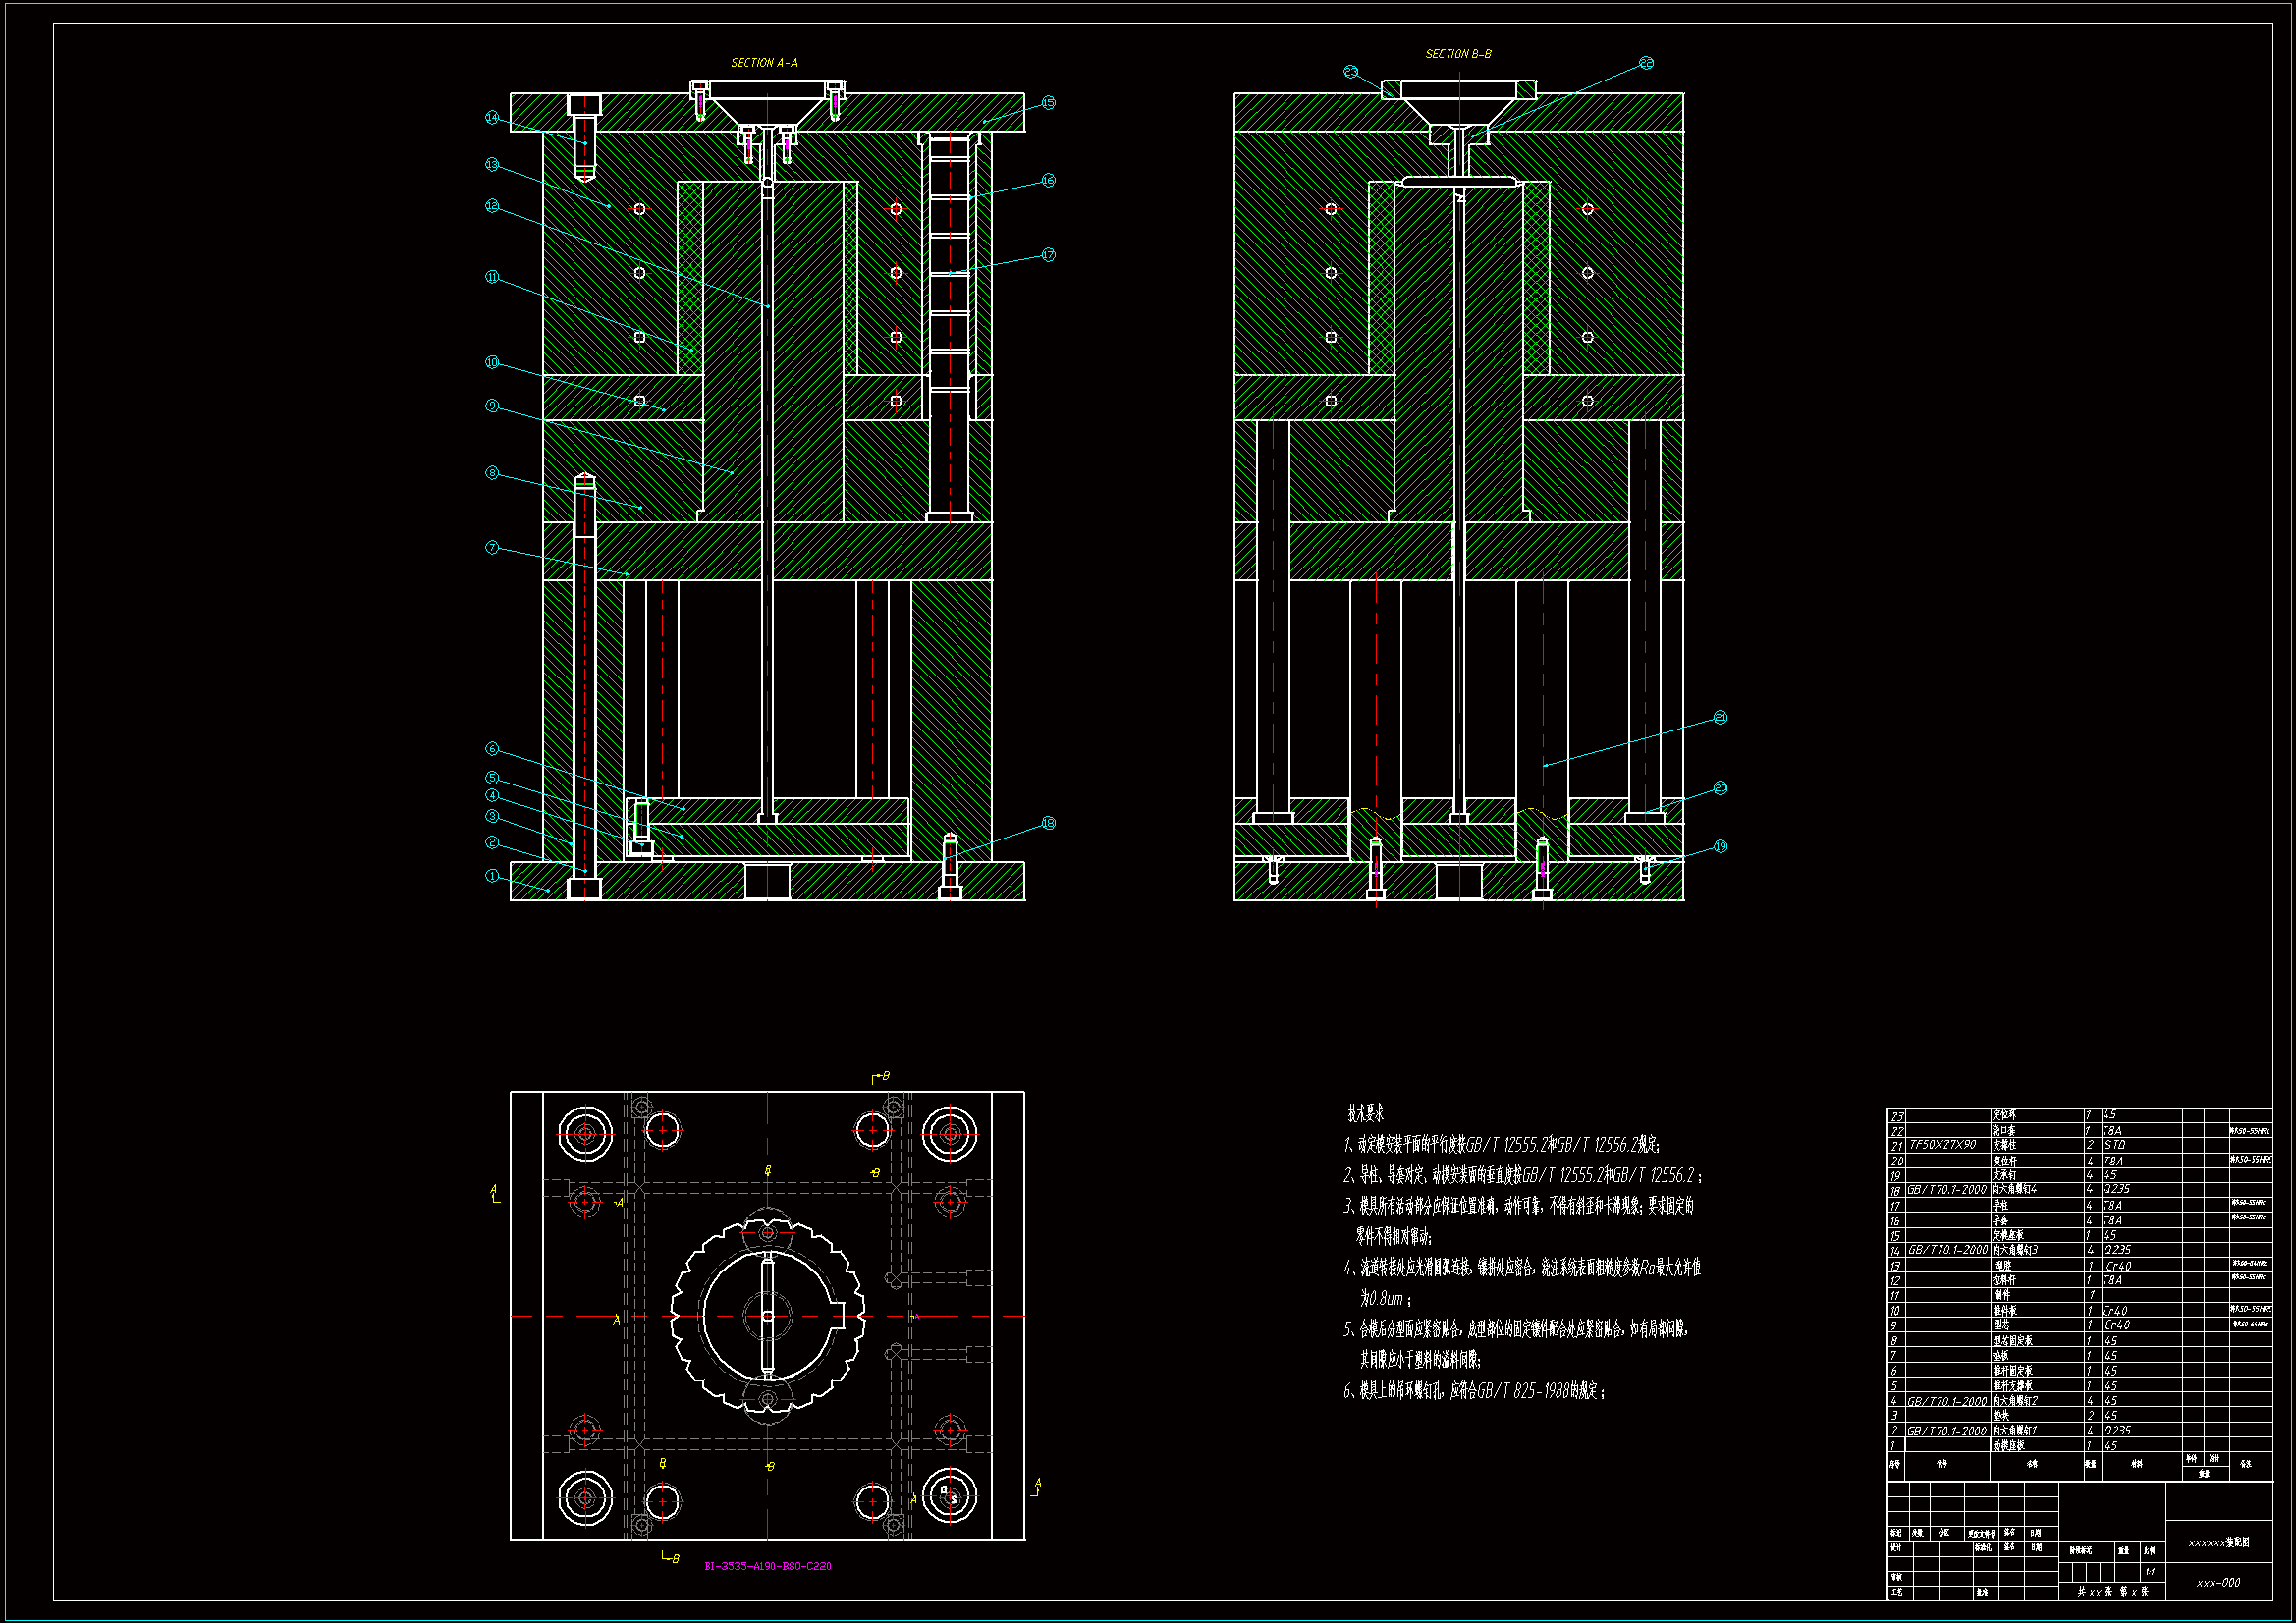2296x1623 pixels.
Task: Click the magenta BI-3535-A190-B80-C220 text
Action: (x=767, y=1566)
